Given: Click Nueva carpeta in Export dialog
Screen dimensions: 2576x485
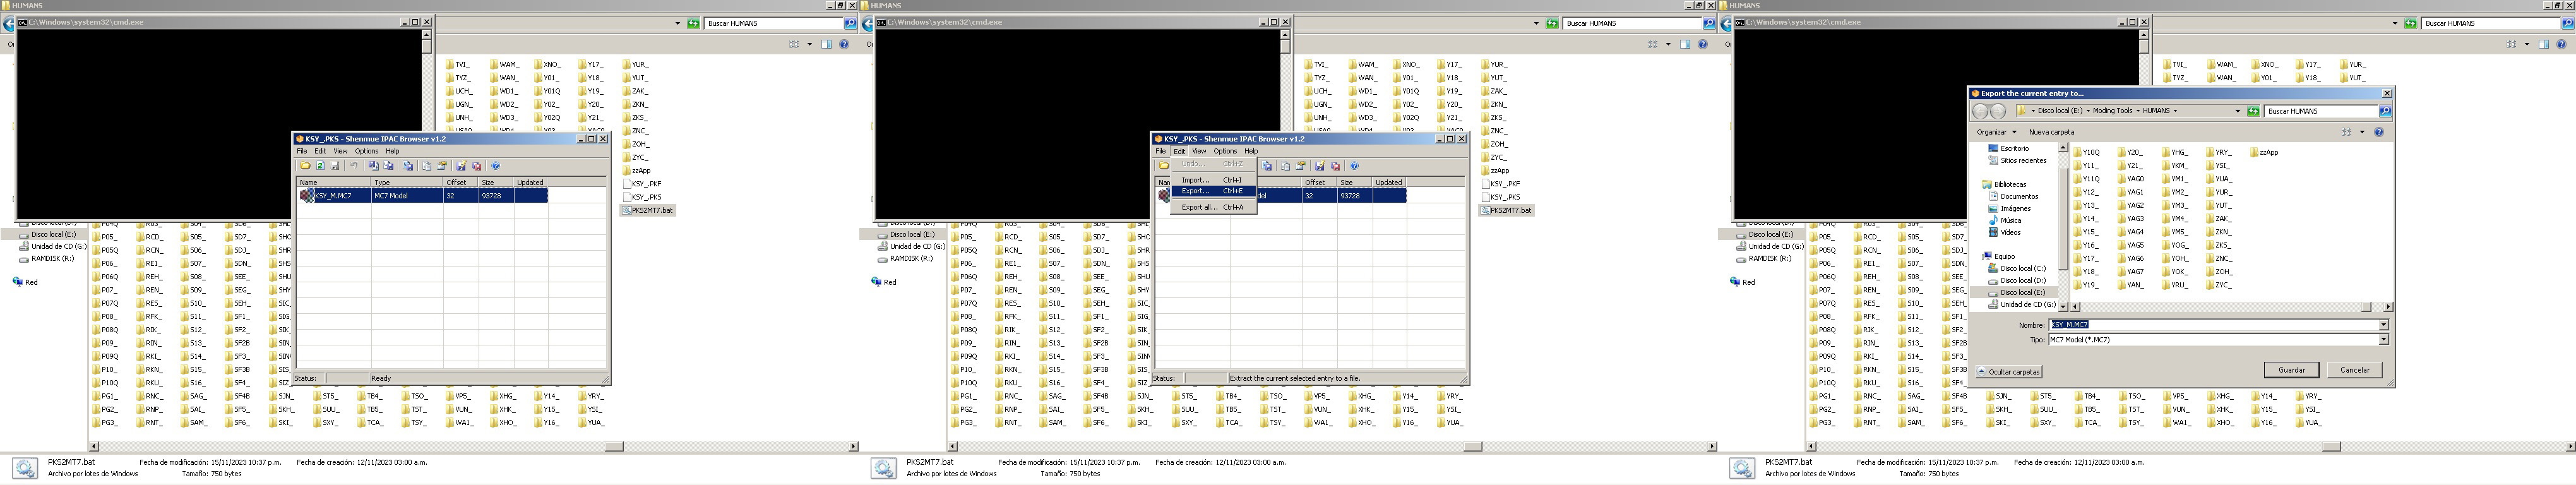Looking at the screenshot, I should [x=2052, y=132].
